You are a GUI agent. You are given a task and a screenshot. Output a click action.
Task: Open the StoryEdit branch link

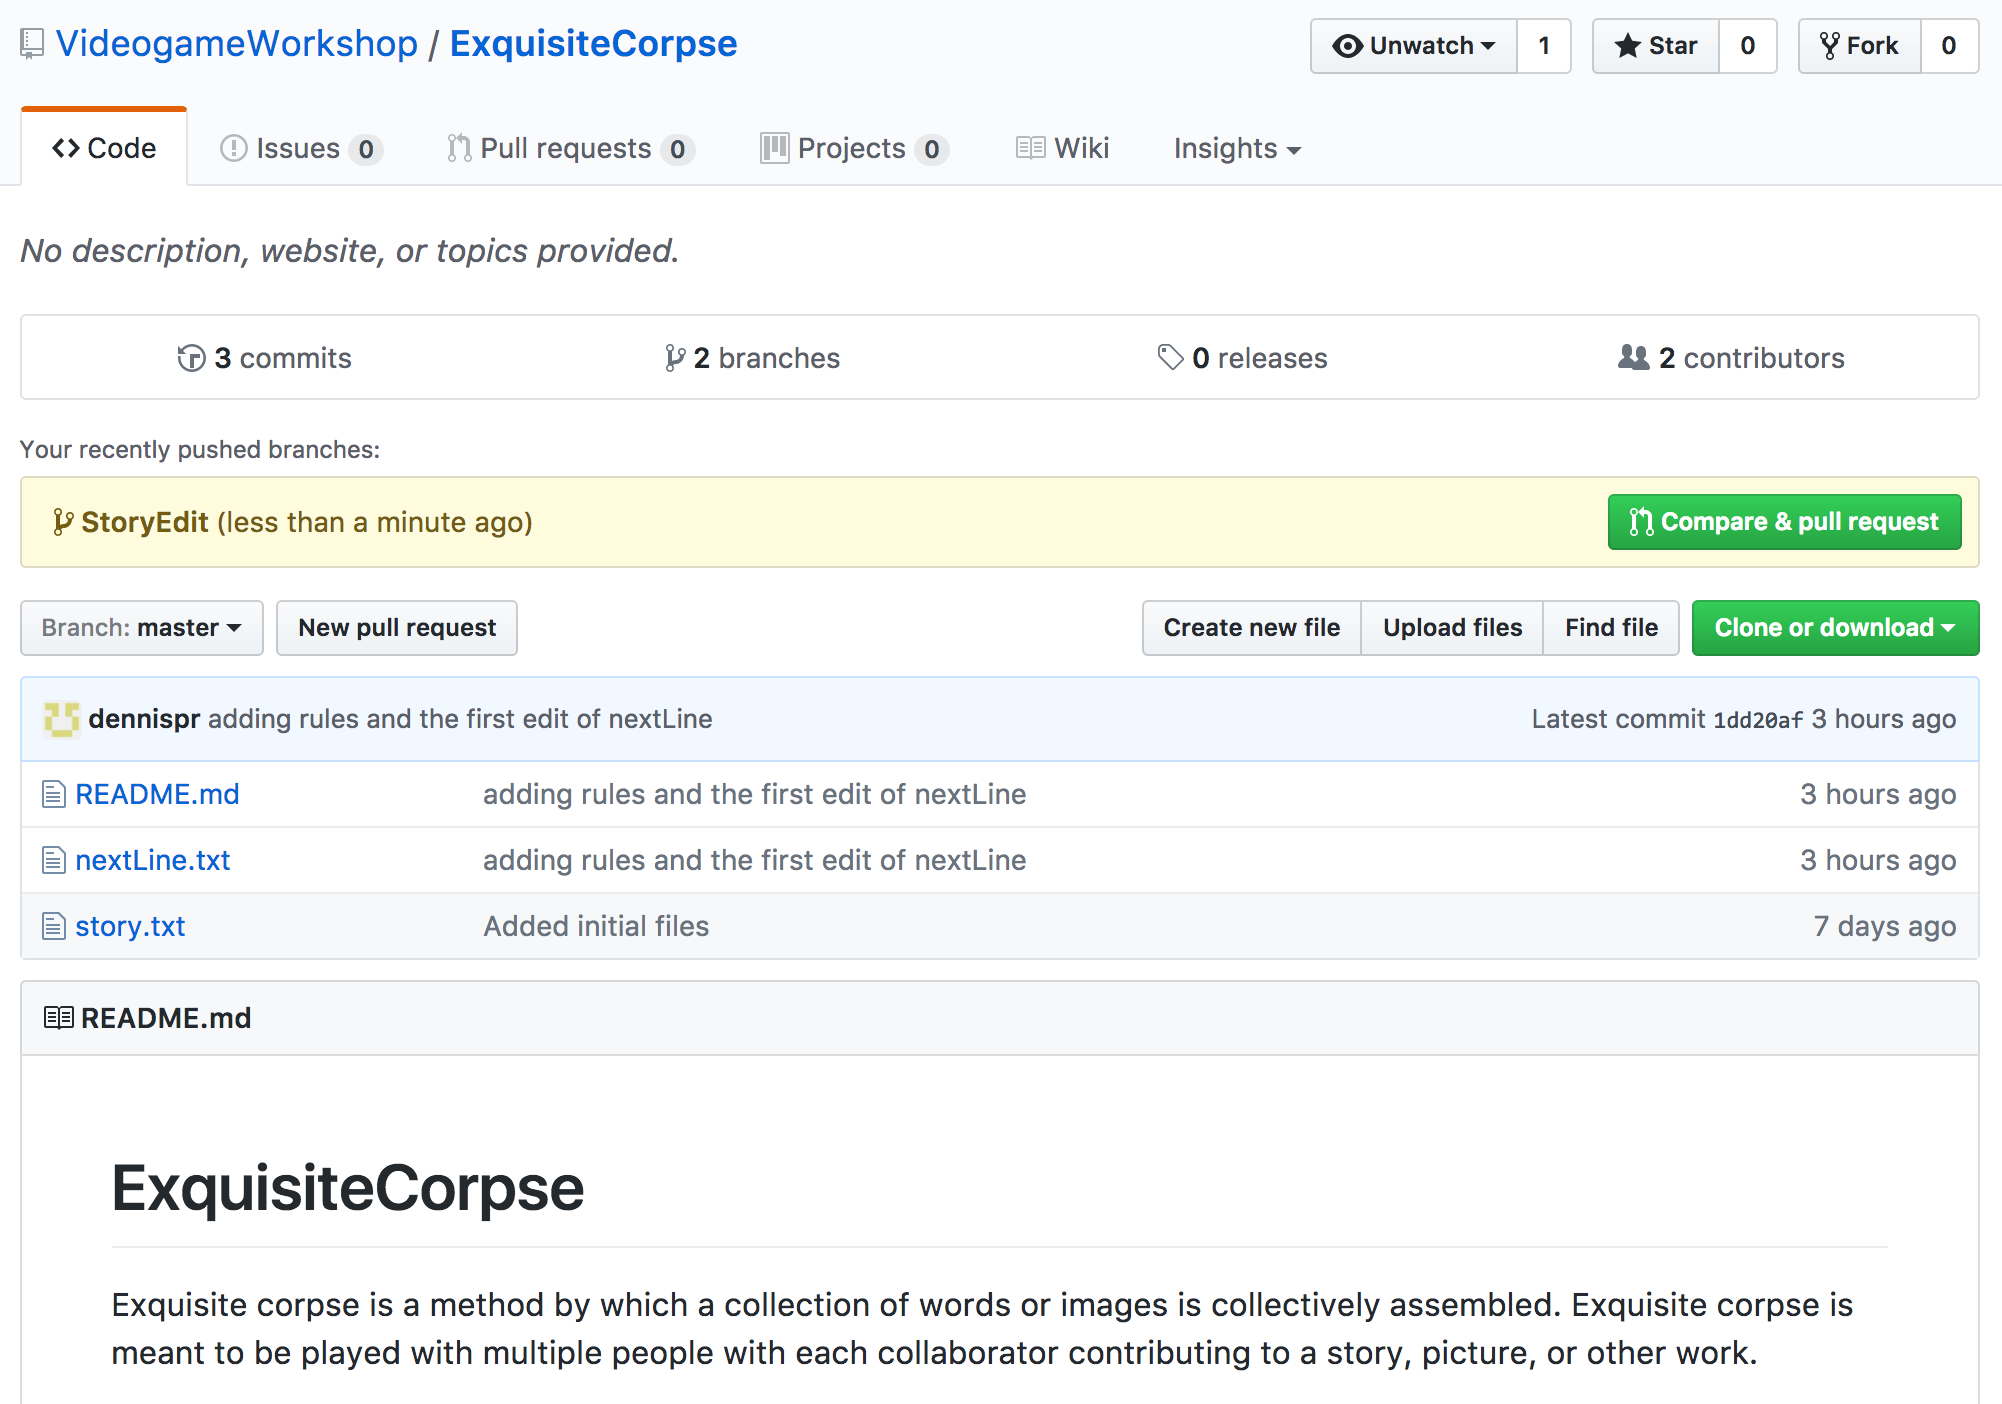pyautogui.click(x=145, y=522)
